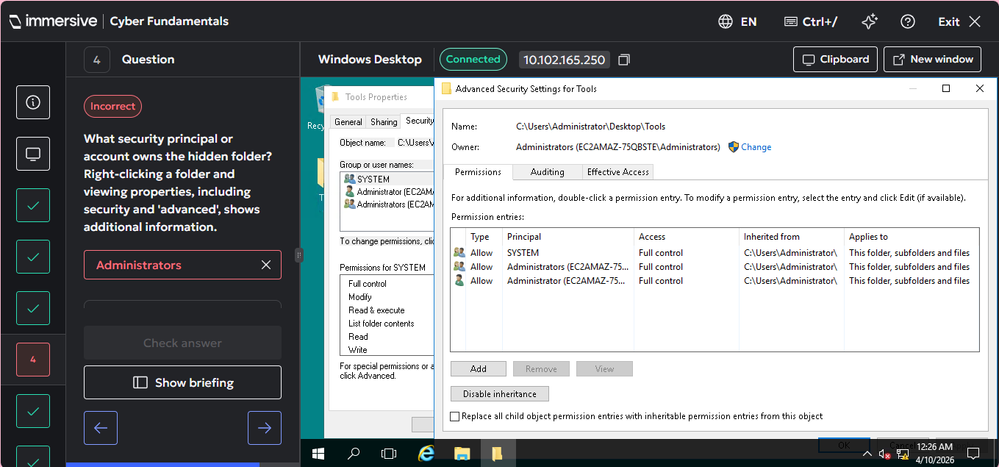Select the Sharing tab in Tools Properties
The image size is (999, 467).
point(383,122)
